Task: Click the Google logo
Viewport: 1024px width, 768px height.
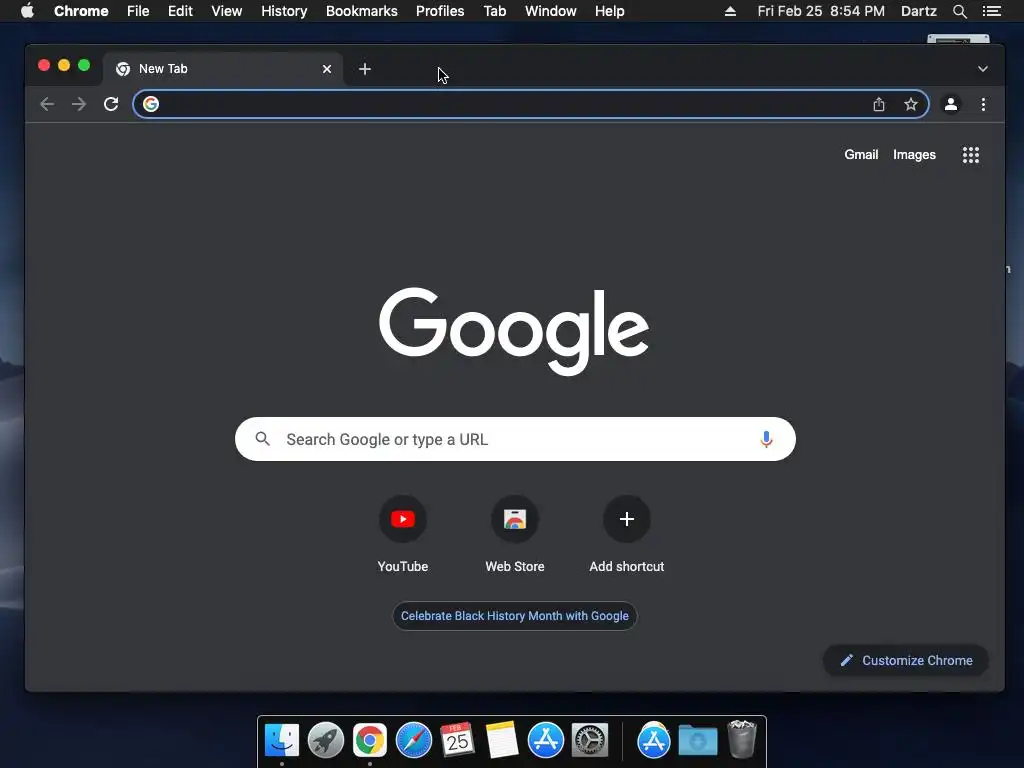Action: 514,330
